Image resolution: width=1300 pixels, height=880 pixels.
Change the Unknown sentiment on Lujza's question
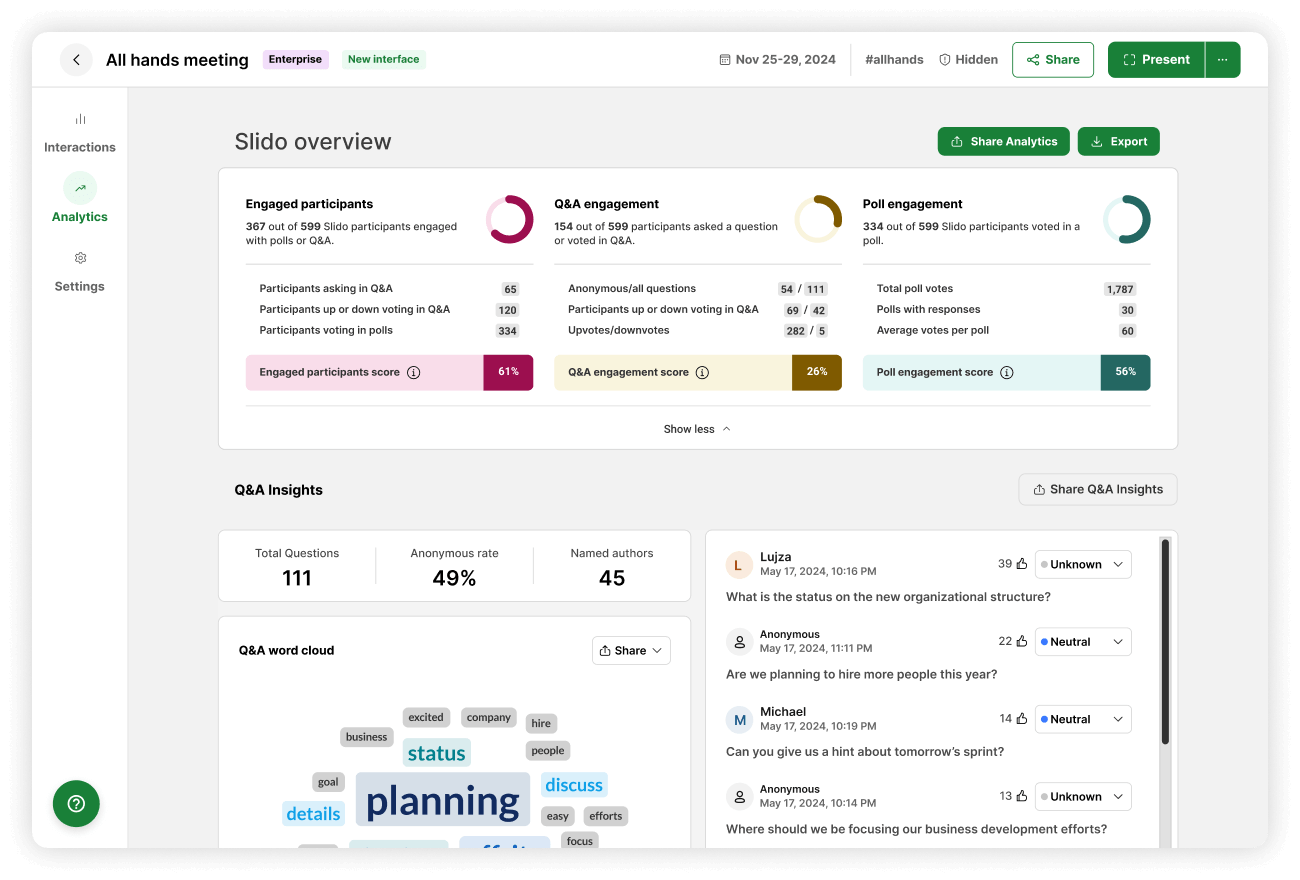[x=1083, y=564]
